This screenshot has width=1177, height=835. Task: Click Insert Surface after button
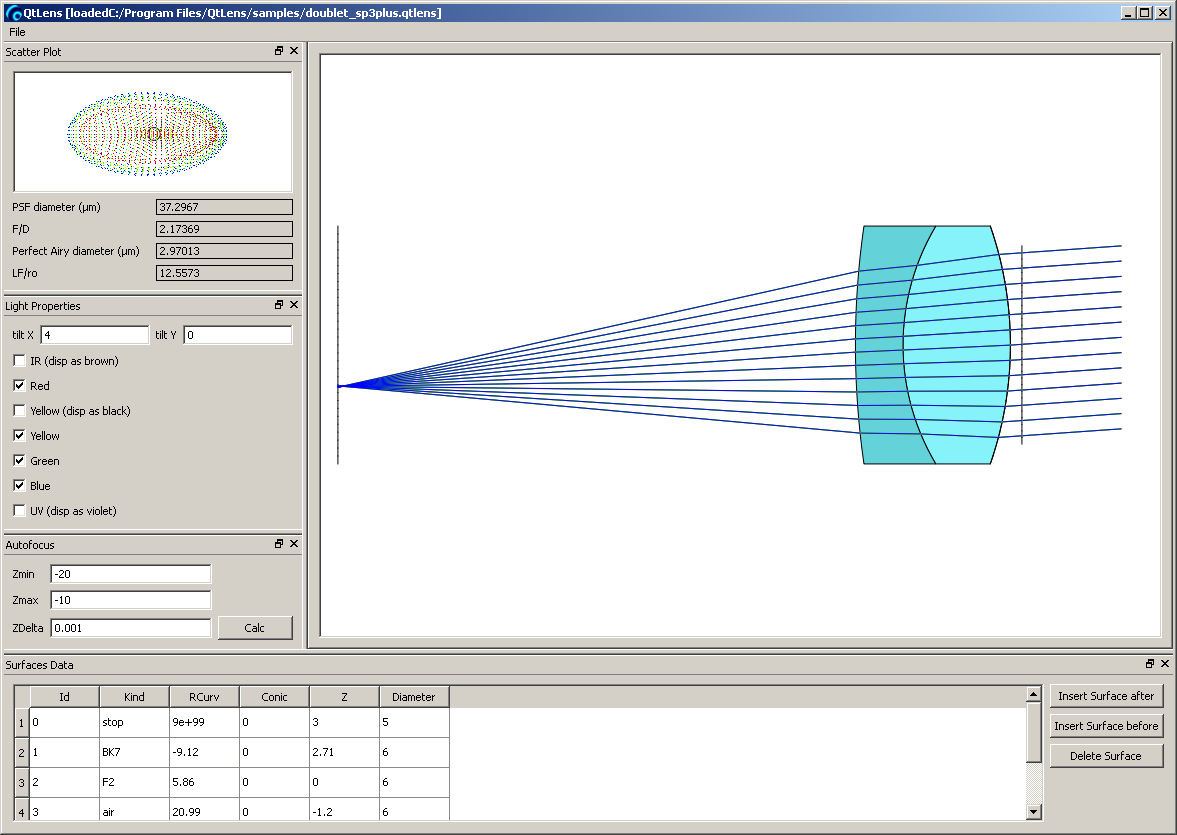[1106, 696]
